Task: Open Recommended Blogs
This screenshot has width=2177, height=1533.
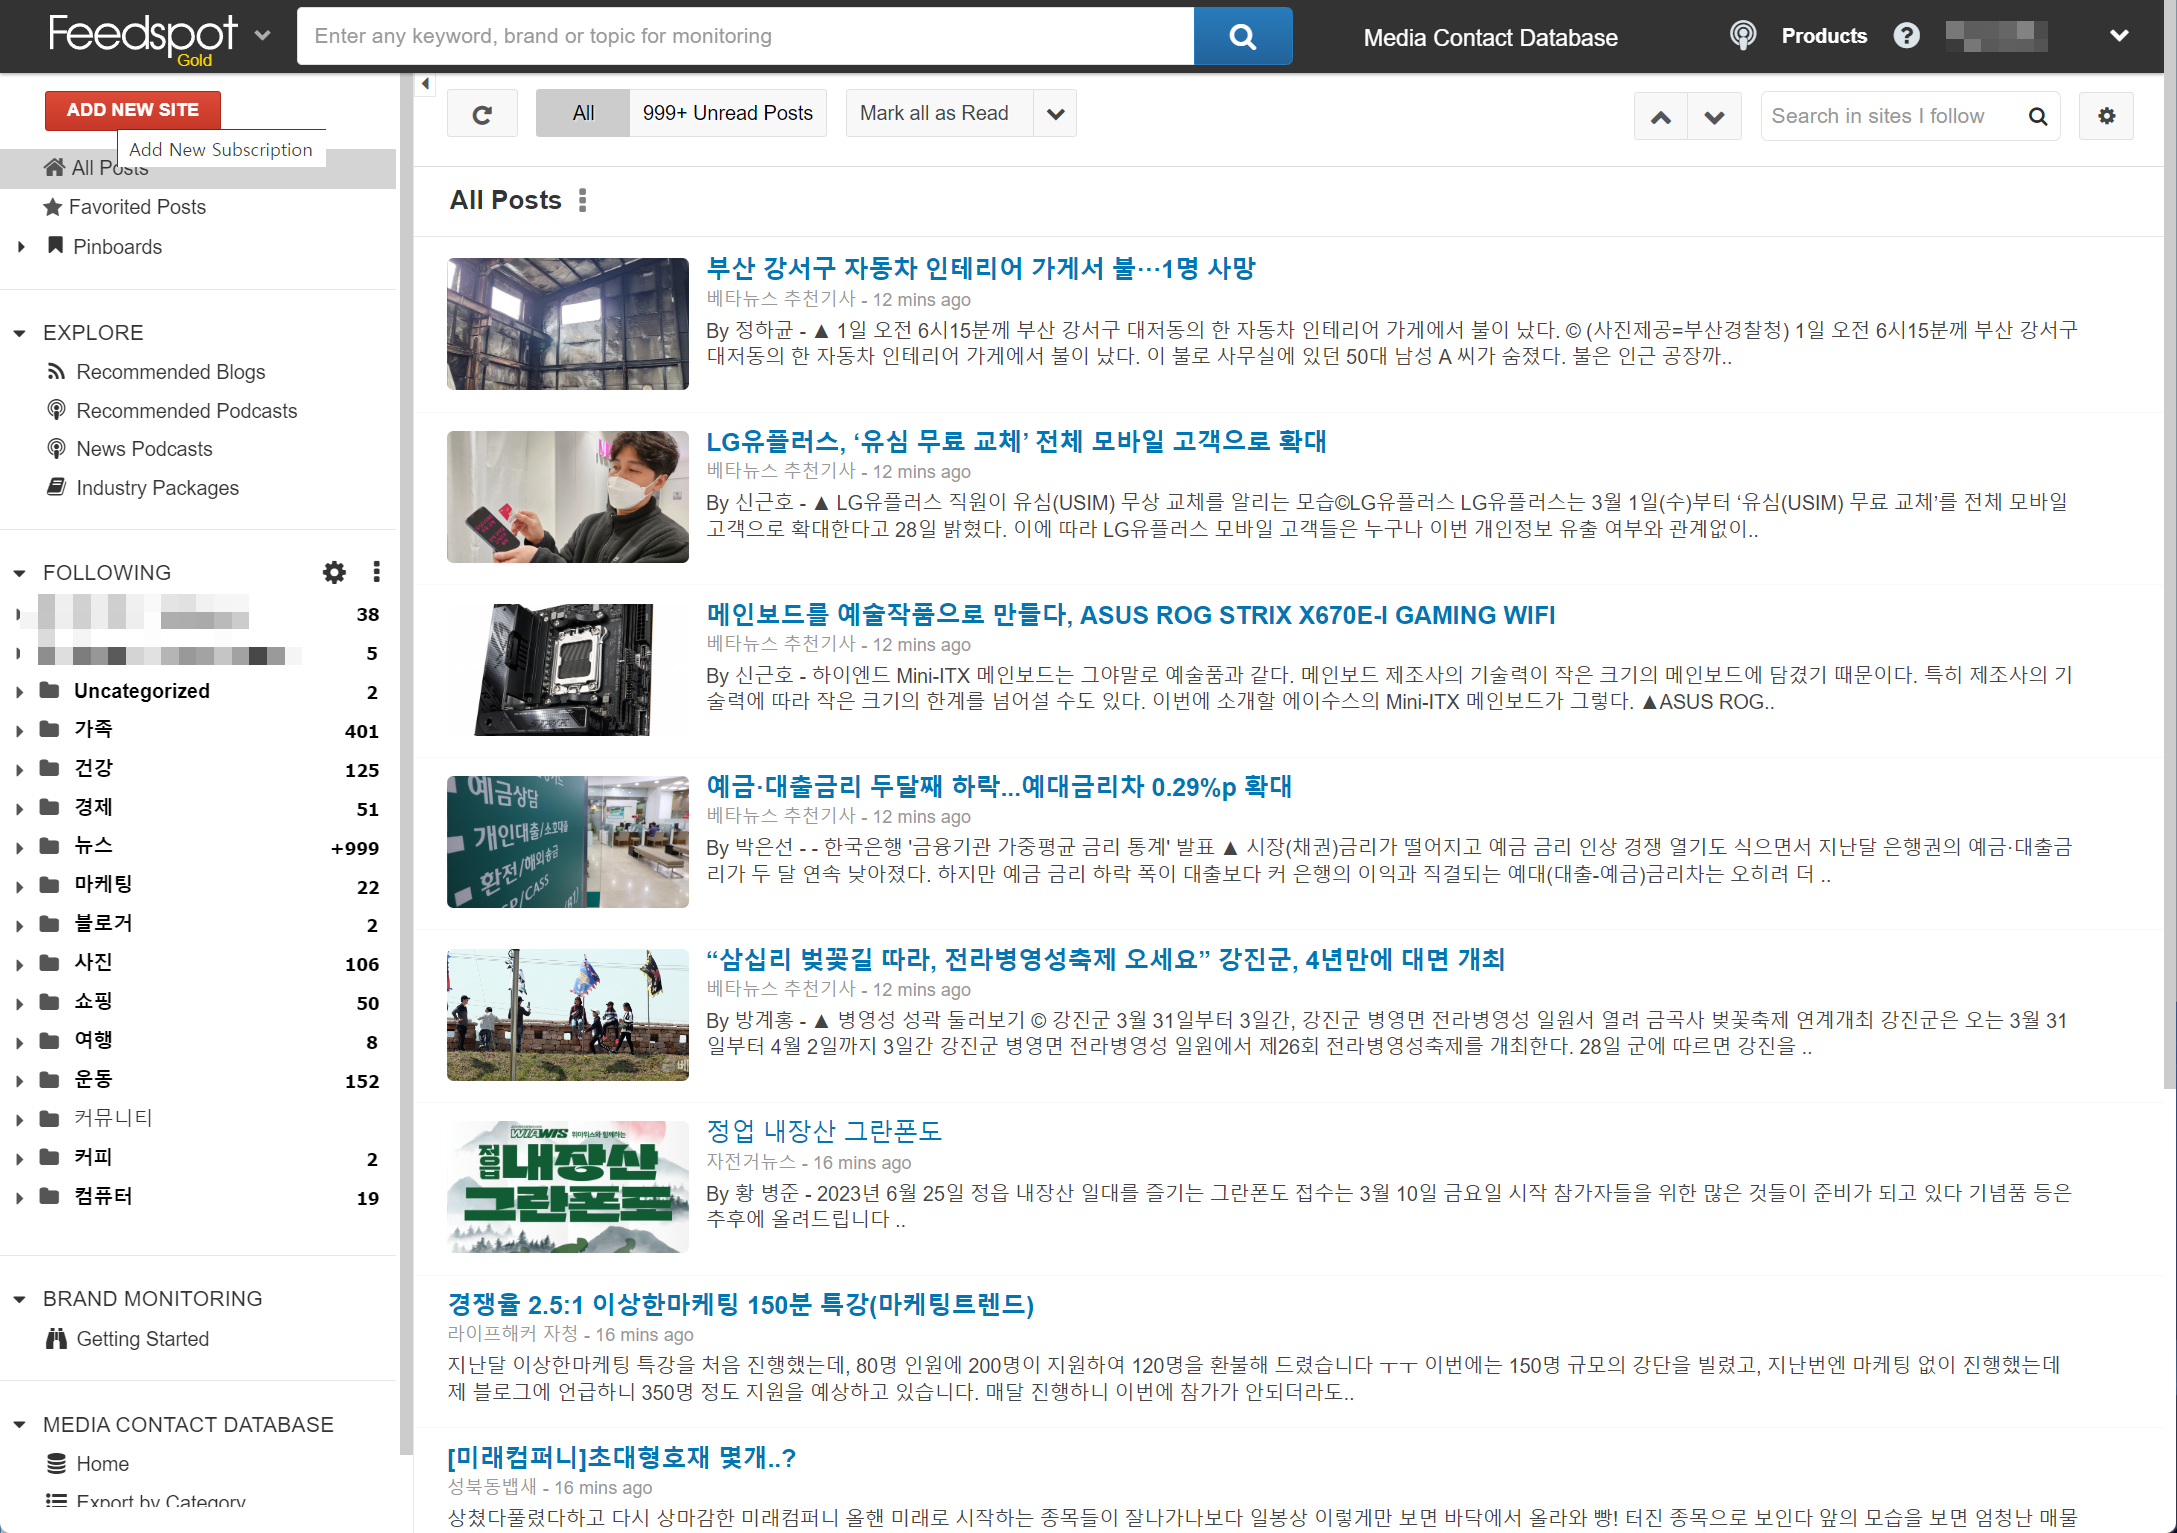Action: (170, 372)
